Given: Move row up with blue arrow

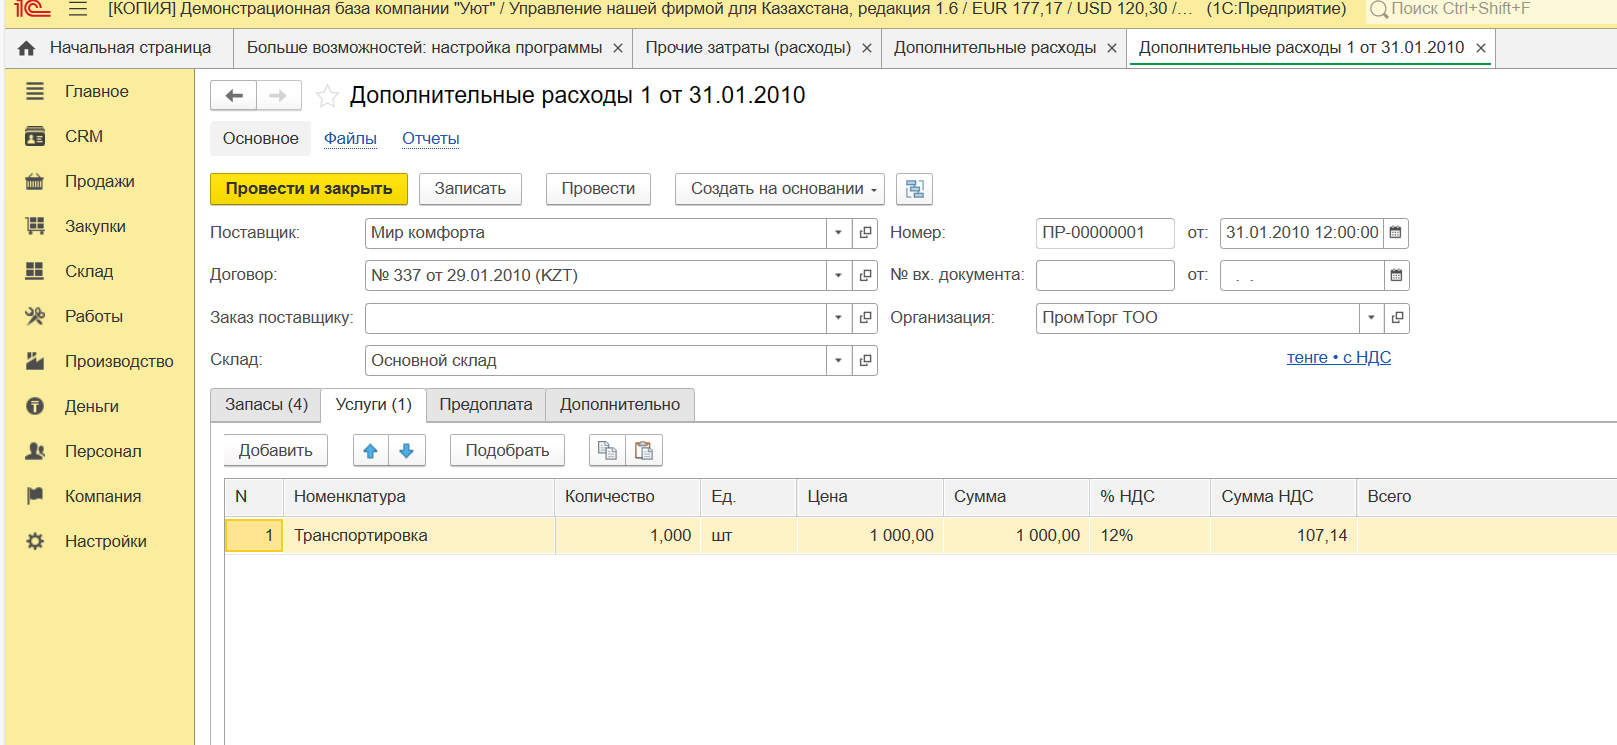Looking at the screenshot, I should 371,451.
